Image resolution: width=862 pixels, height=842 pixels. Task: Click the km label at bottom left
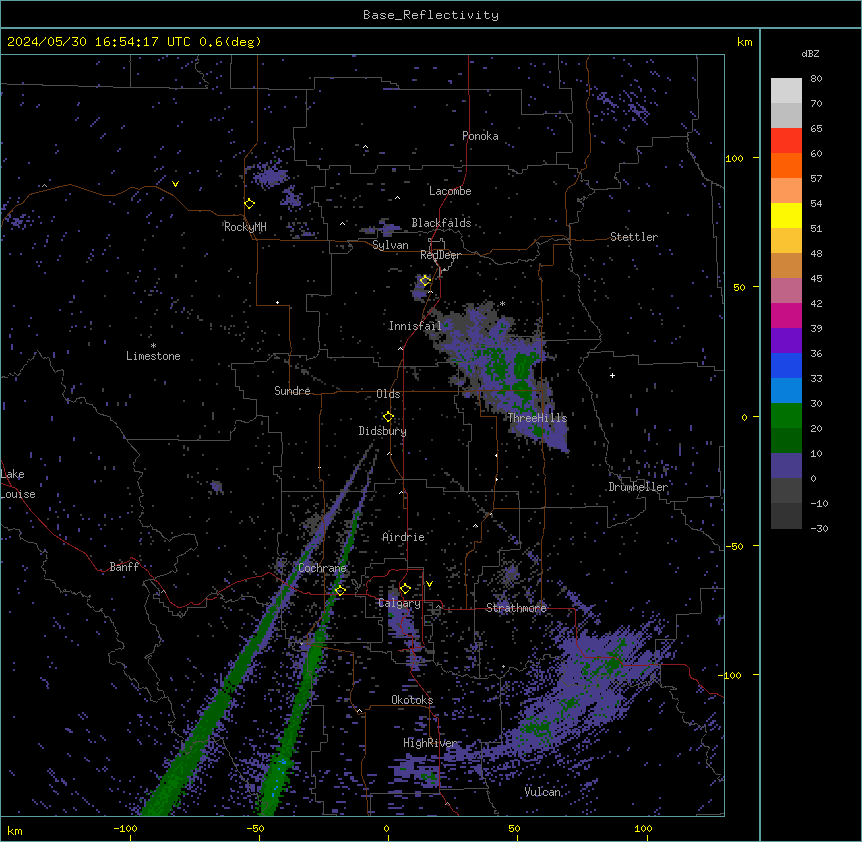pos(15,830)
